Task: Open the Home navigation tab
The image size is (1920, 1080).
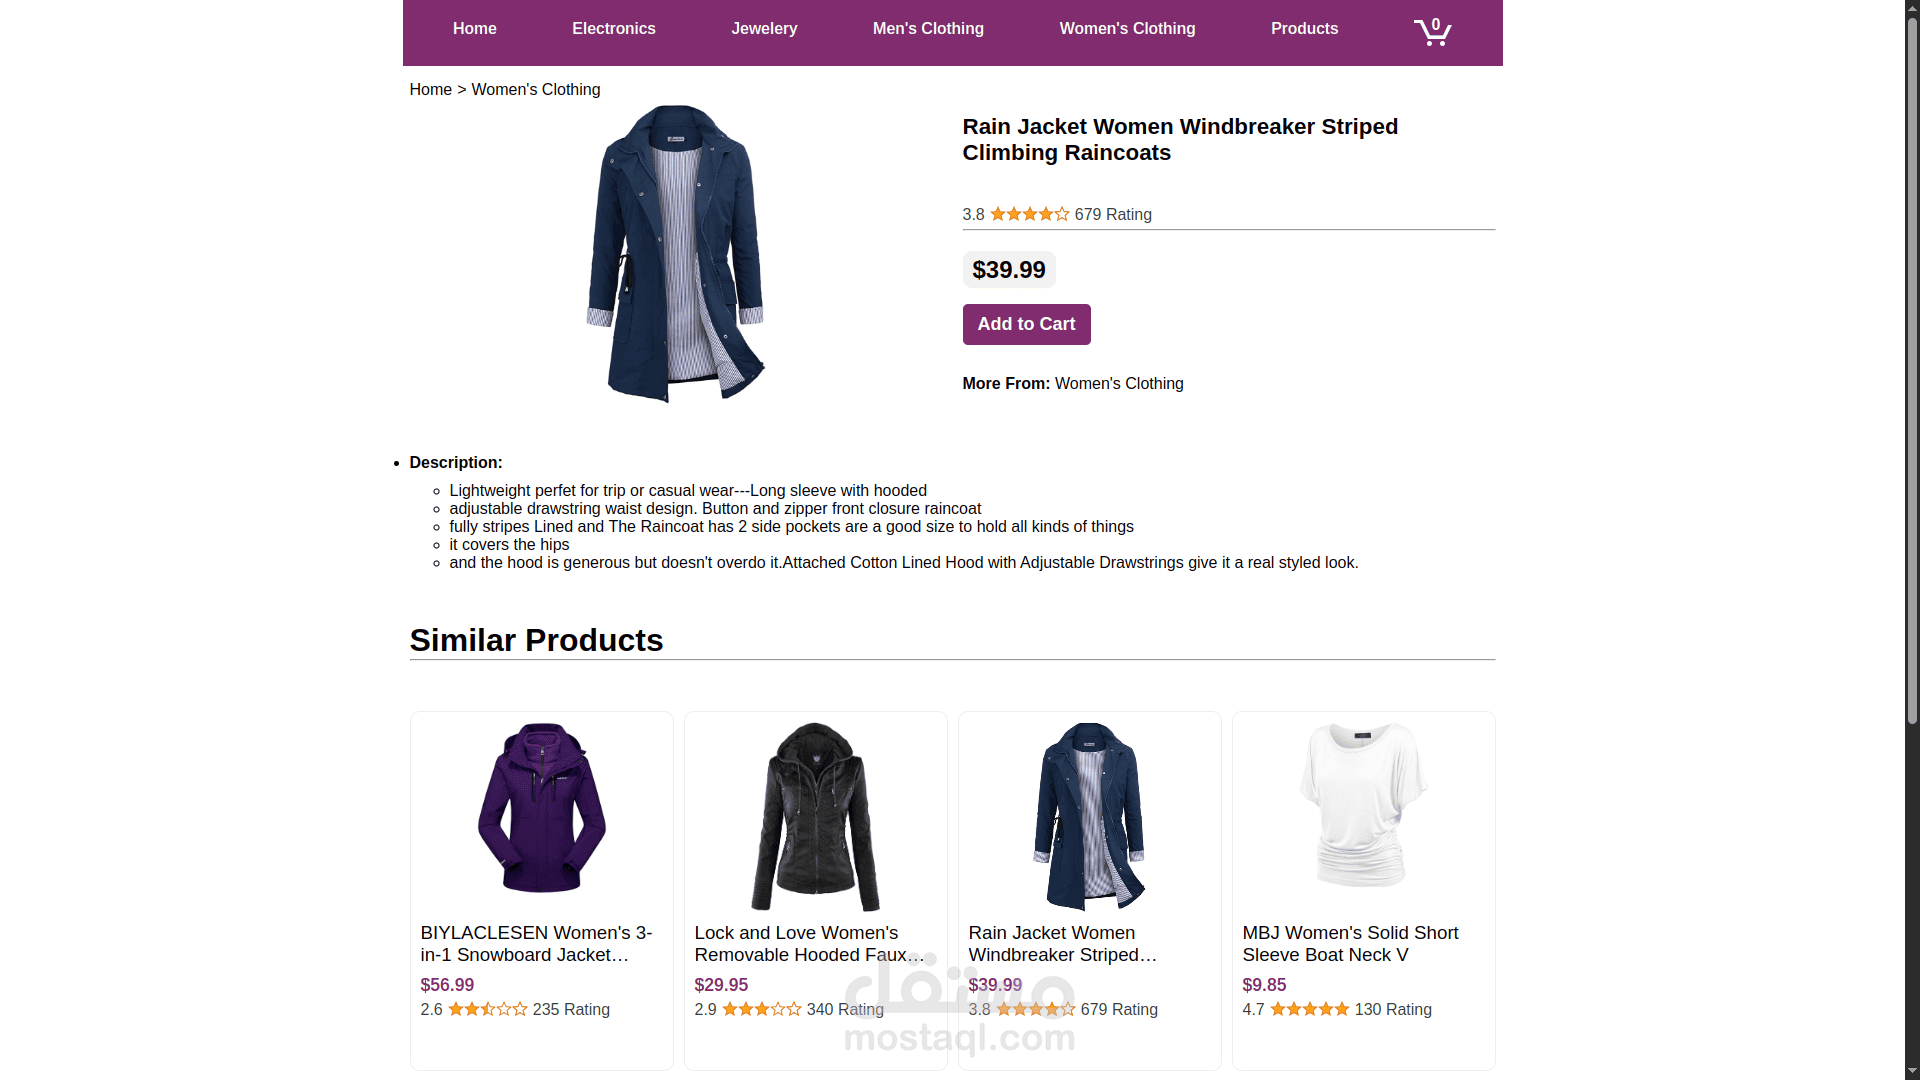Action: pos(474,29)
